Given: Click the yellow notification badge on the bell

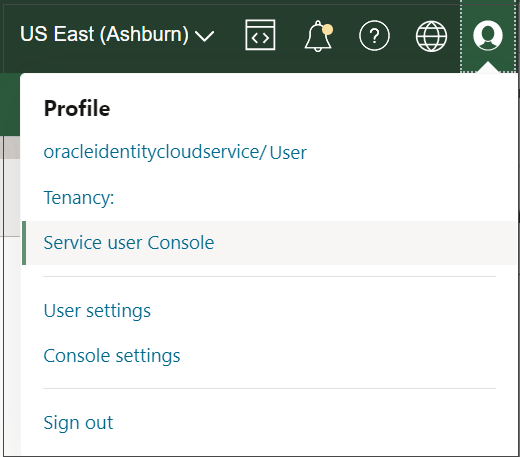Looking at the screenshot, I should pos(328,29).
